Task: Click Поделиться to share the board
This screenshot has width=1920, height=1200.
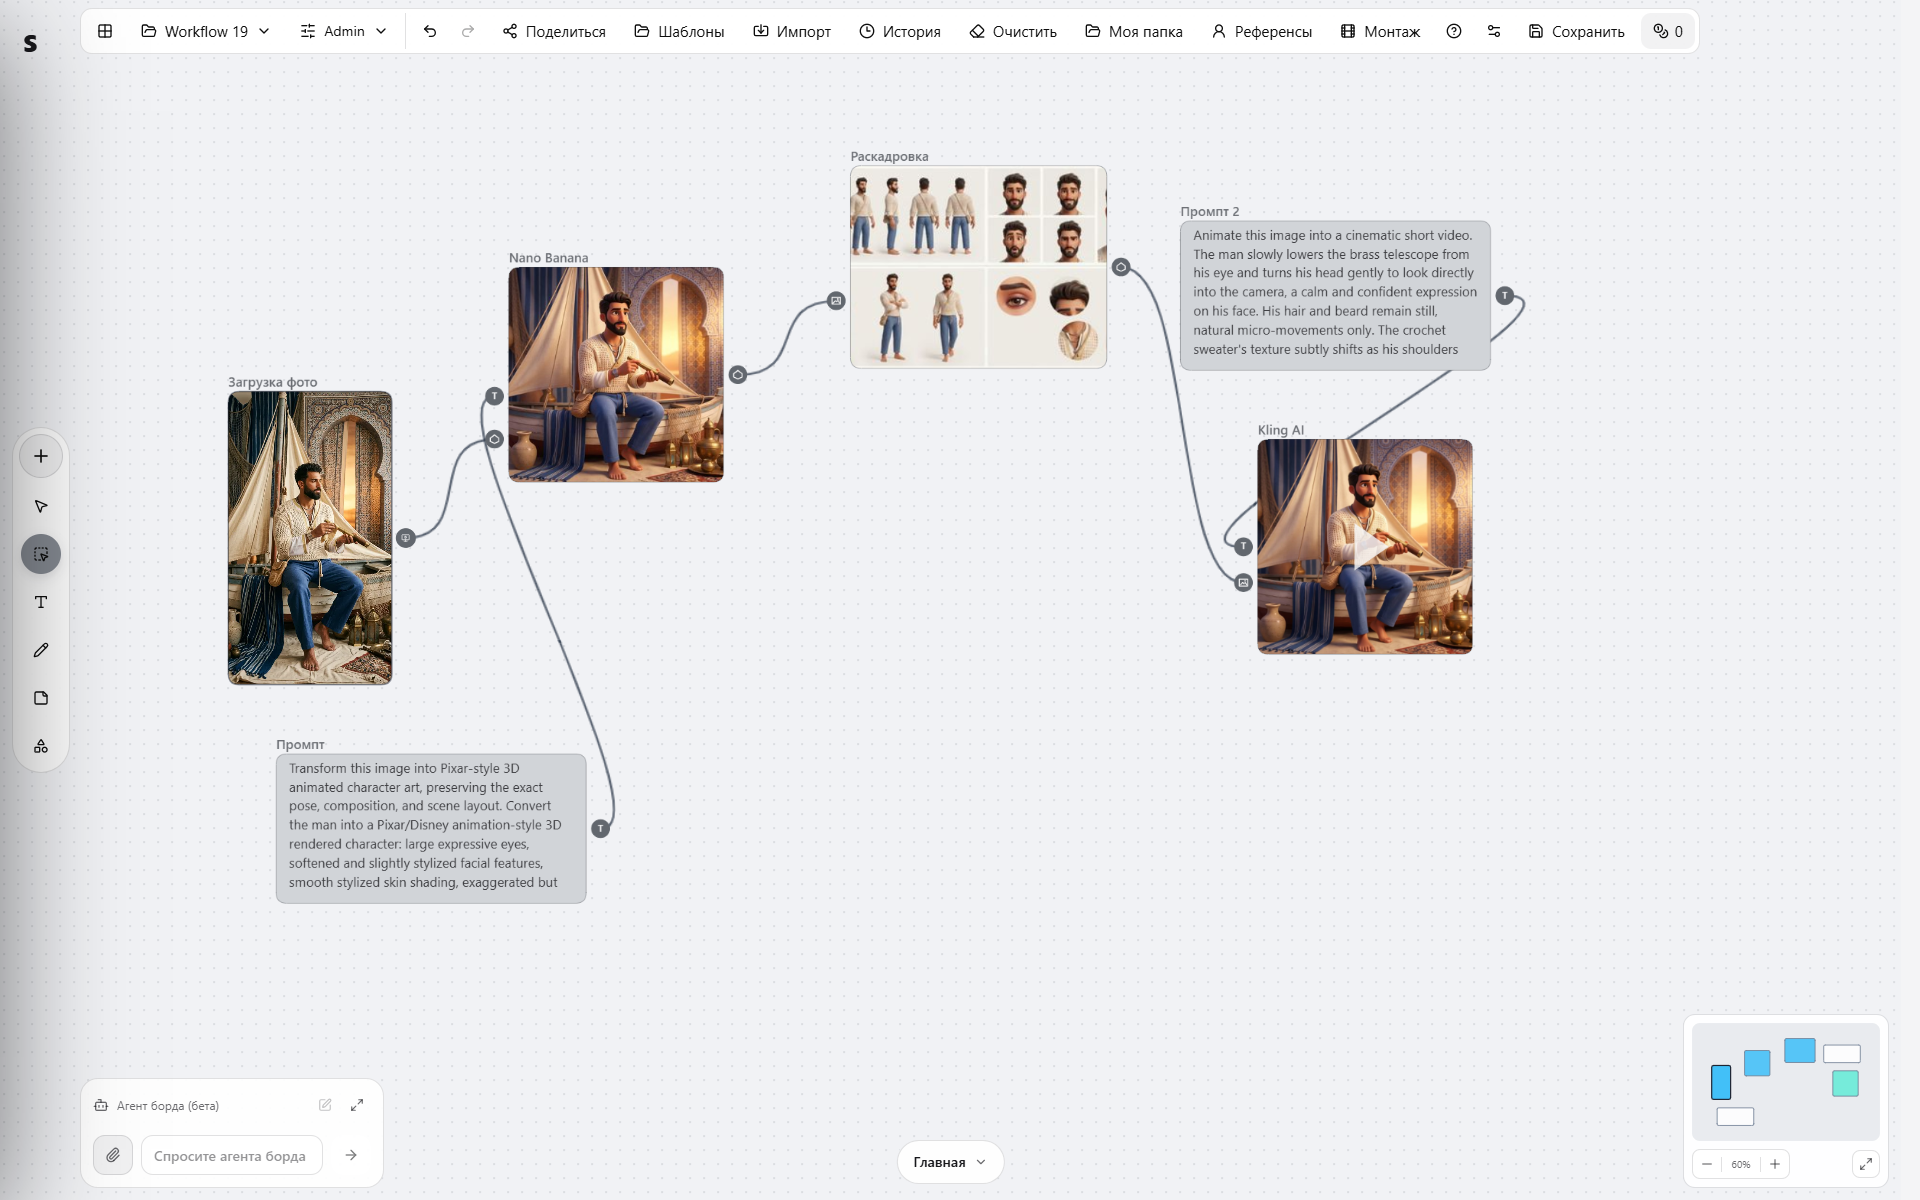Action: (554, 31)
